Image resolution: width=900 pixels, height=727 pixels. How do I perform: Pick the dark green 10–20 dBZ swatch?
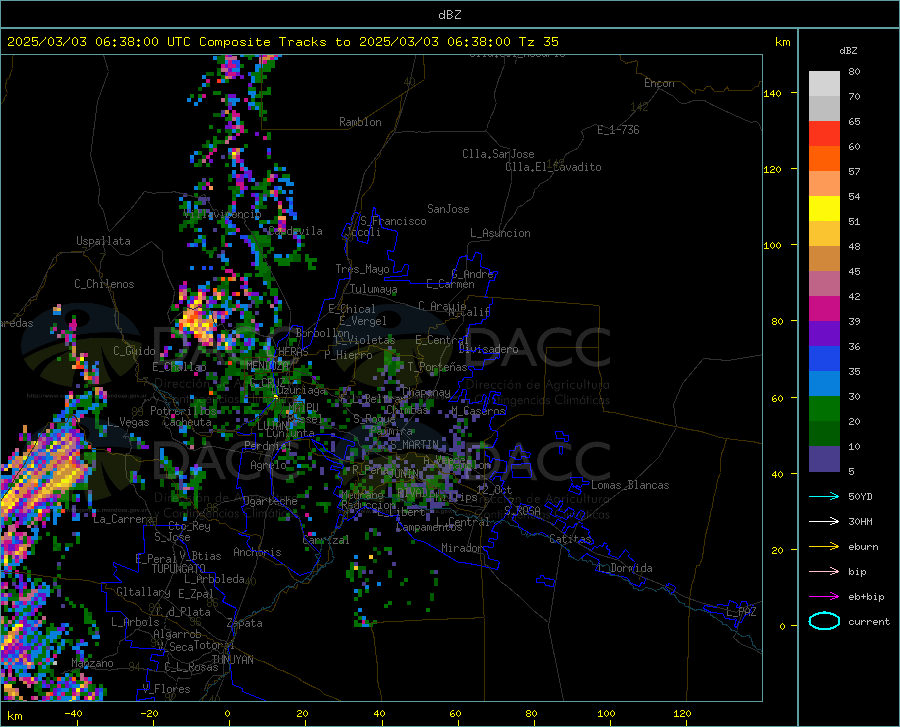pos(824,434)
